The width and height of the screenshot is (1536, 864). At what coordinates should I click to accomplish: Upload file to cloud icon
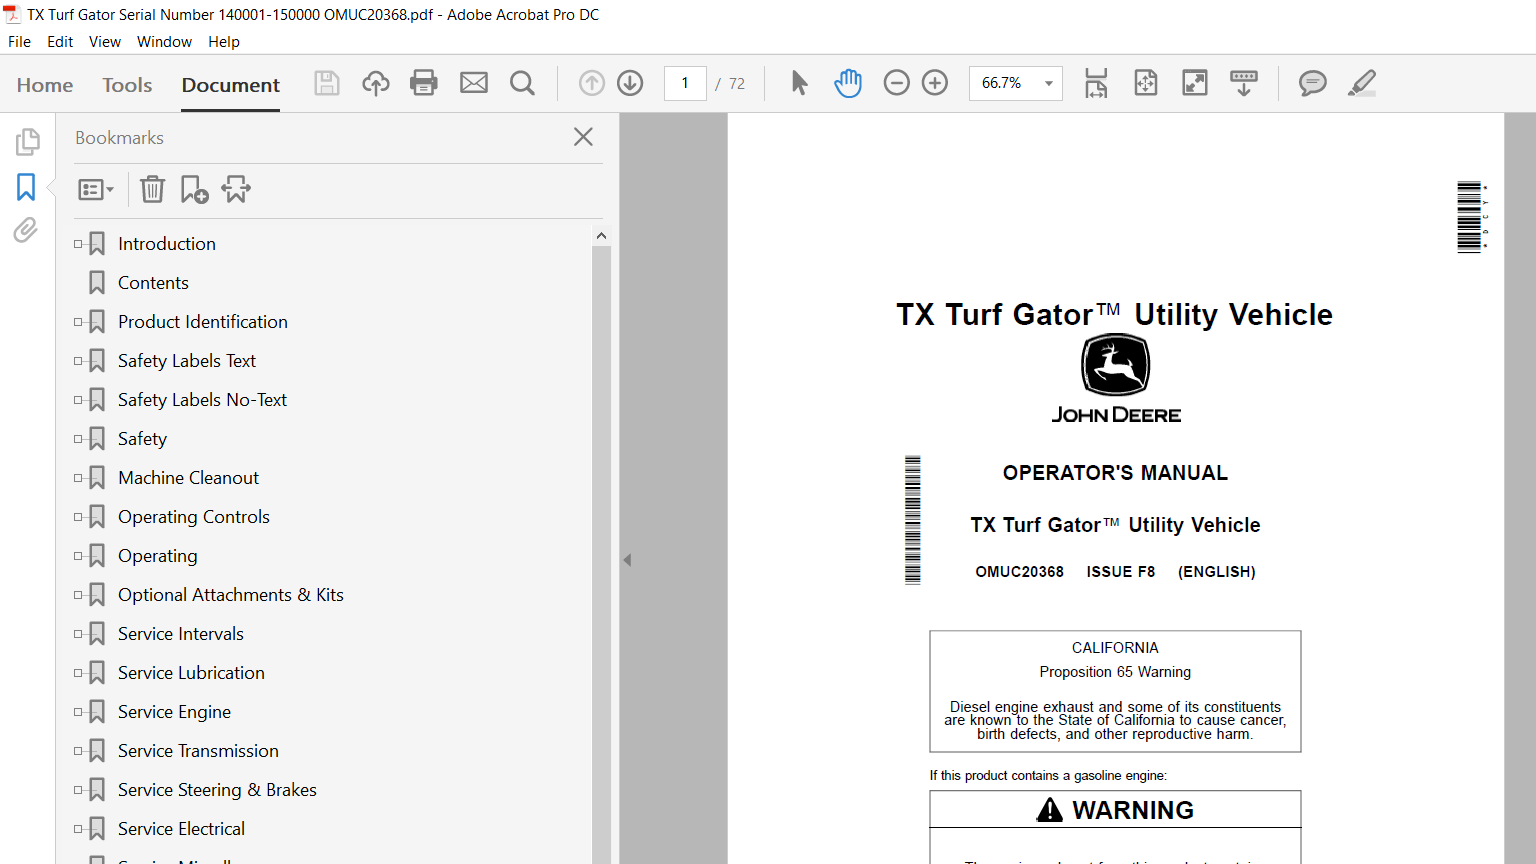[376, 83]
